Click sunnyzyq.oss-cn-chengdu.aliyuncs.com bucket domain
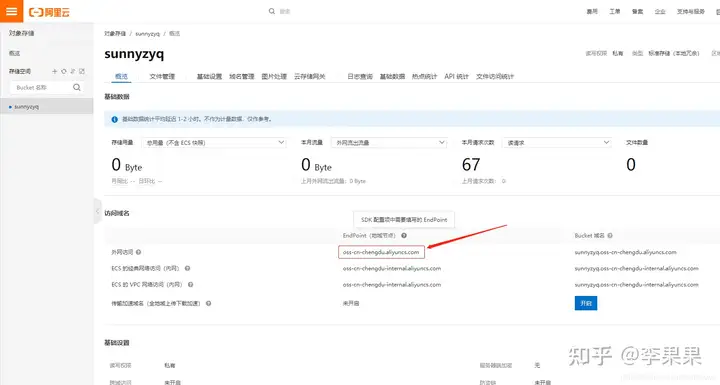Screen dimensions: 720x385 click(625, 252)
